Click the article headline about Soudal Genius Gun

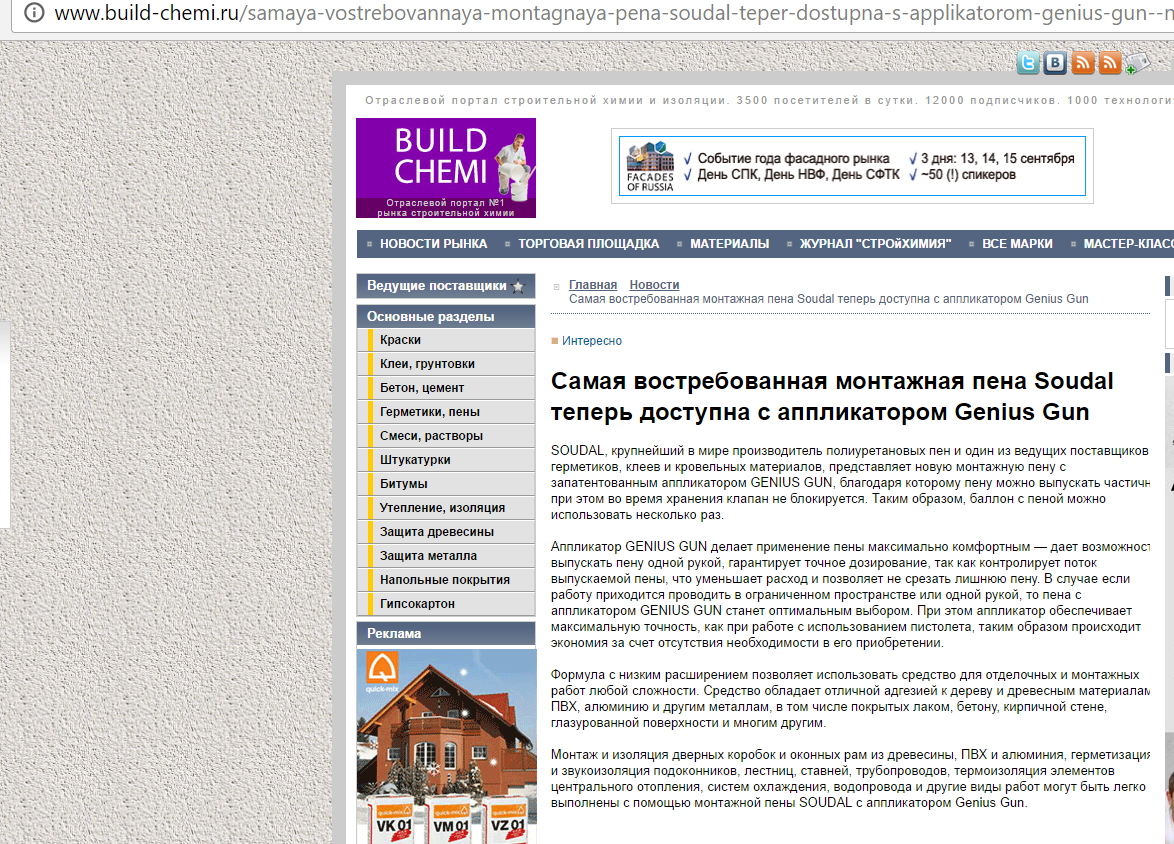(x=832, y=396)
